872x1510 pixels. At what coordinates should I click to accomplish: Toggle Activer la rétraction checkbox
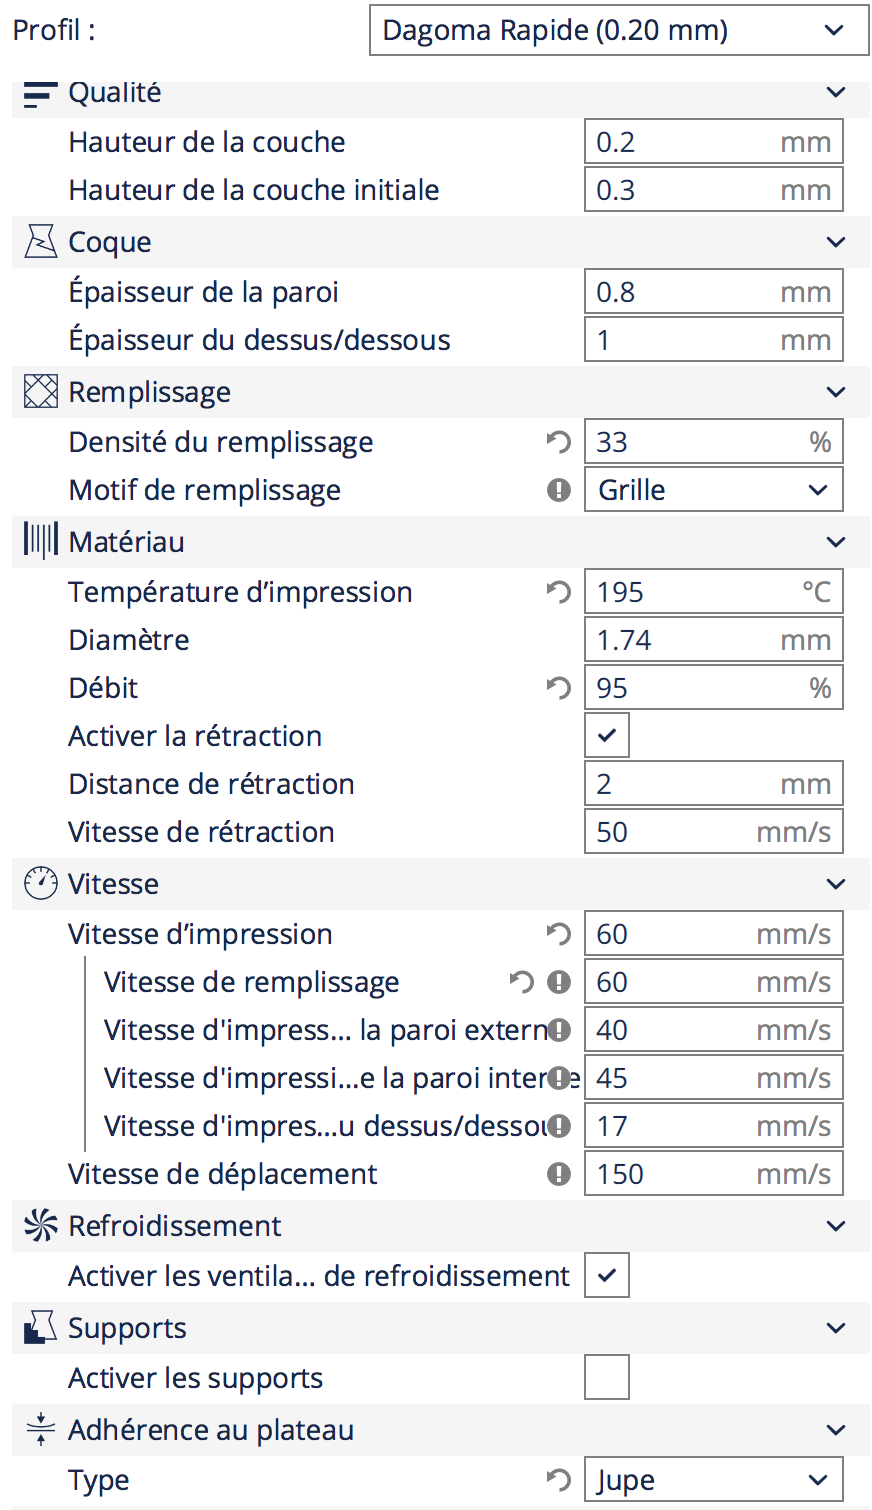[x=607, y=736]
